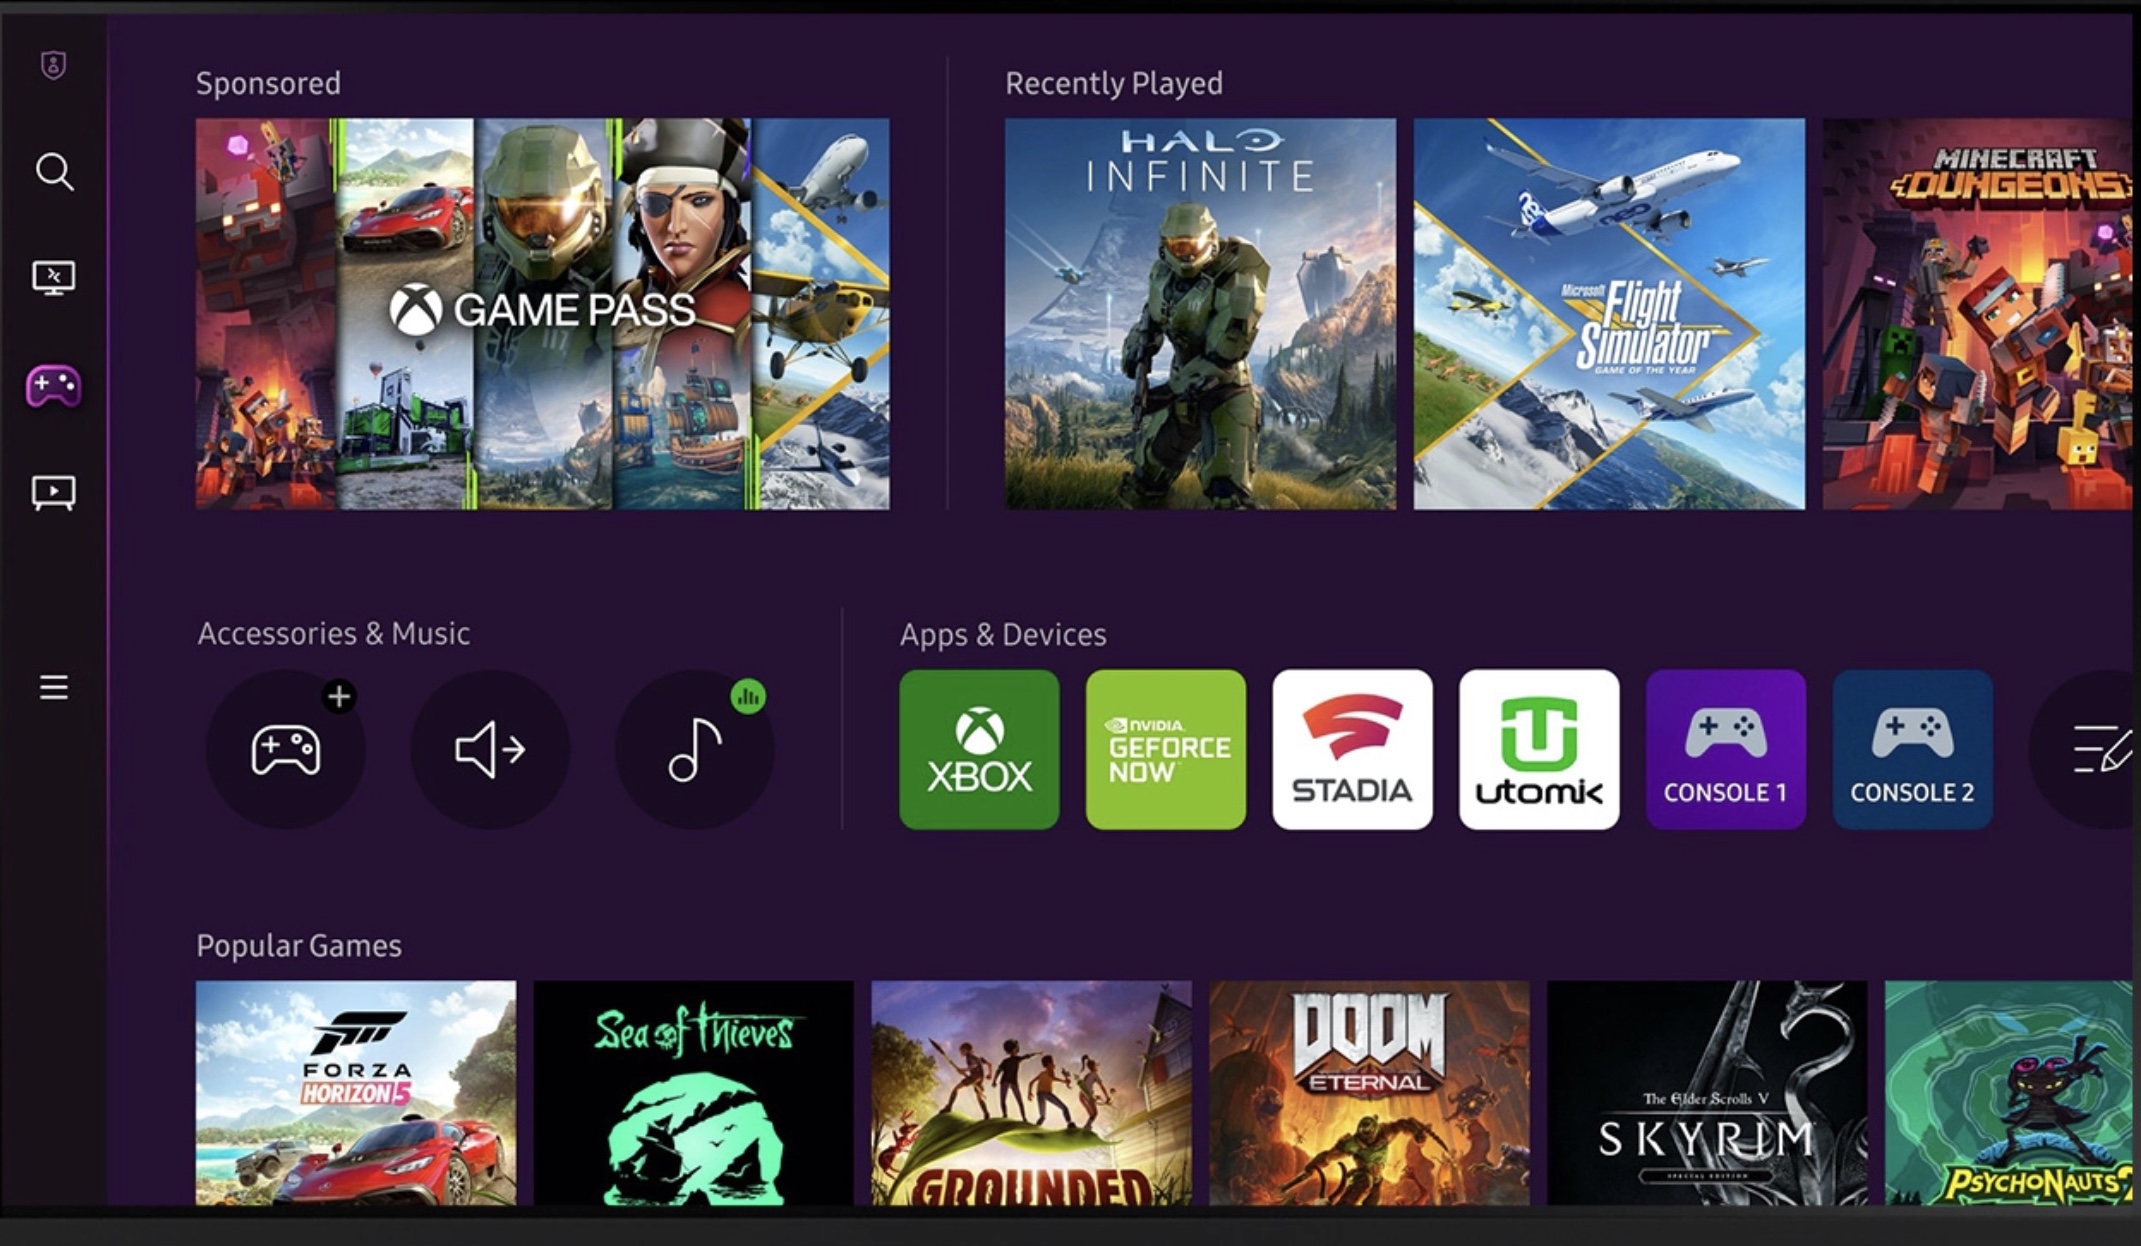Click the edit list icon after Console 2
The width and height of the screenshot is (2141, 1246).
tap(2096, 750)
